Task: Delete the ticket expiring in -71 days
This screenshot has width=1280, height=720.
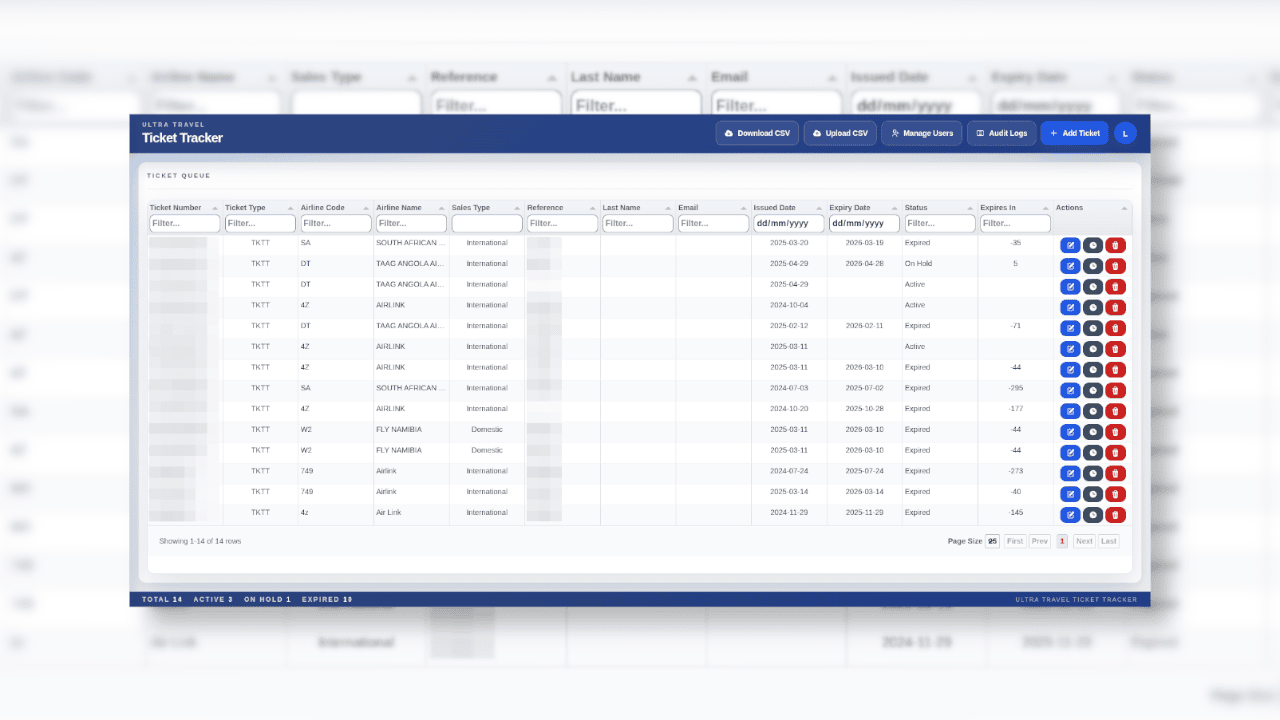Action: point(1116,328)
